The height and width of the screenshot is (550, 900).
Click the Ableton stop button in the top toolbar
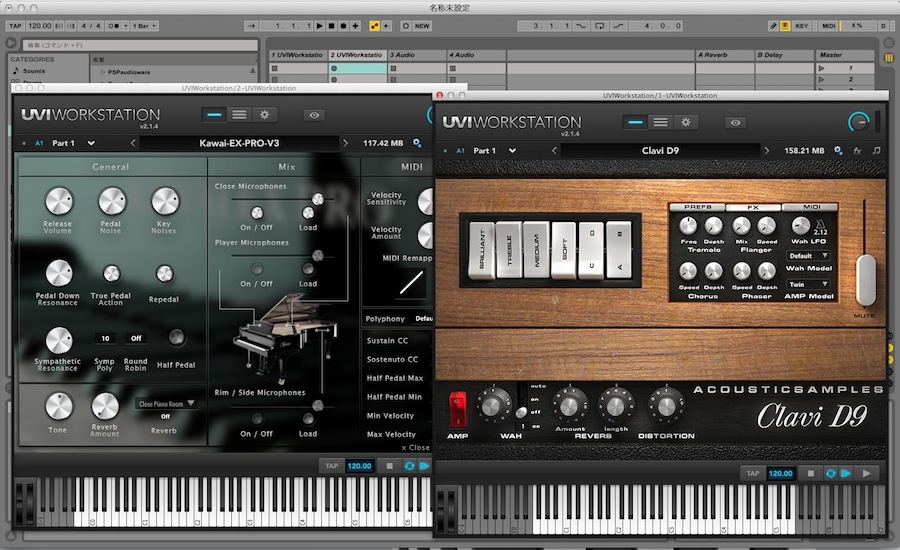pyautogui.click(x=331, y=26)
